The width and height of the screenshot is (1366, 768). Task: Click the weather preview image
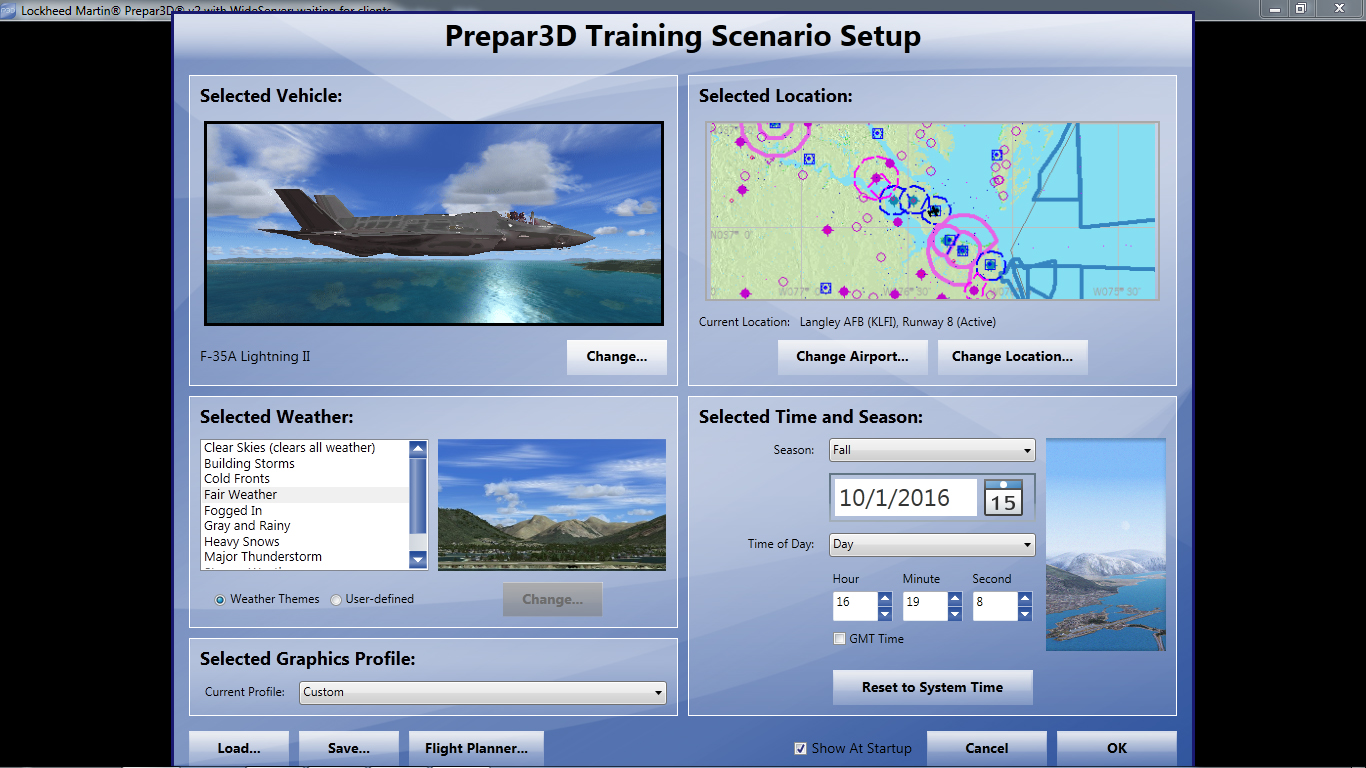552,505
